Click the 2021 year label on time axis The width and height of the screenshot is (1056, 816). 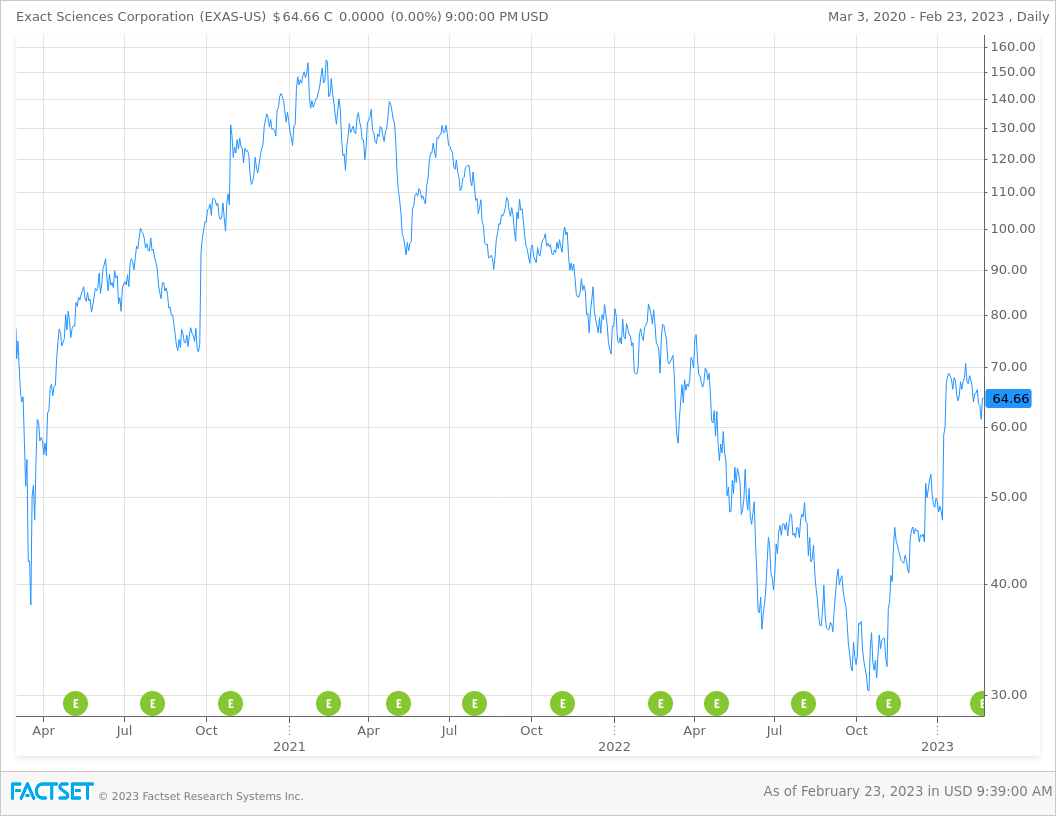pos(289,746)
